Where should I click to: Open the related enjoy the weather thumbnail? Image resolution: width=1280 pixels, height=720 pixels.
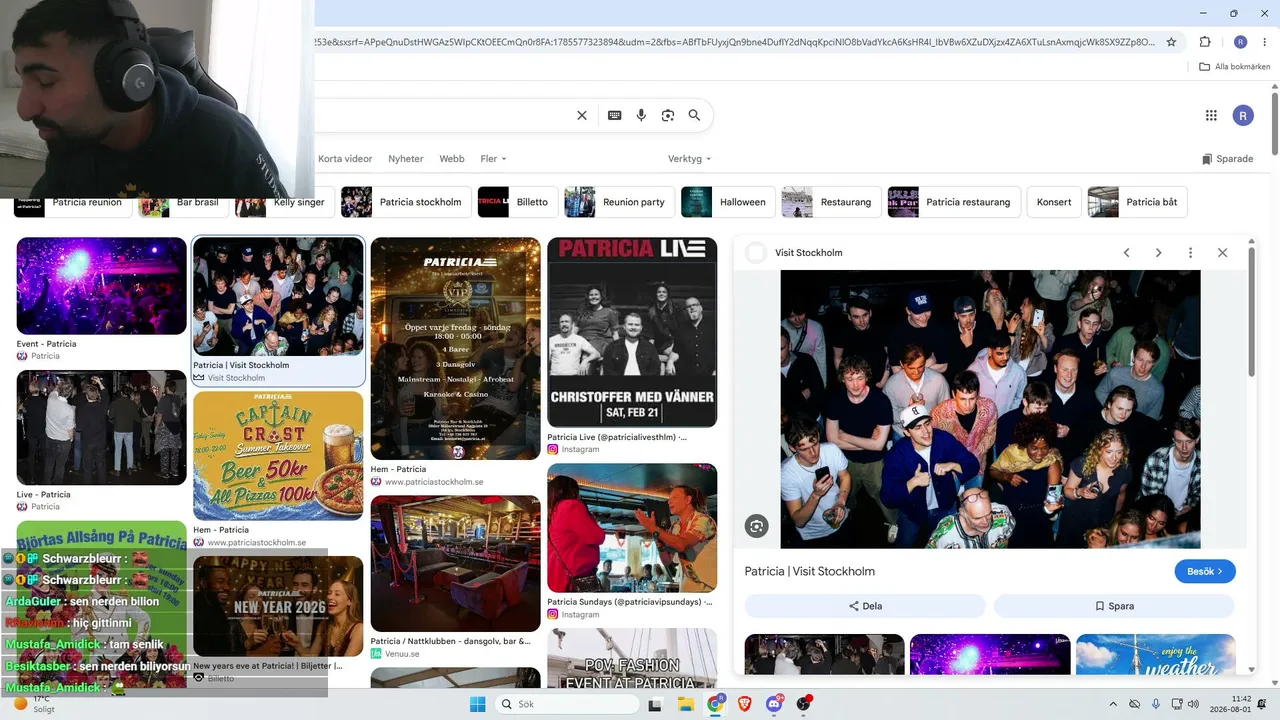pos(1156,655)
